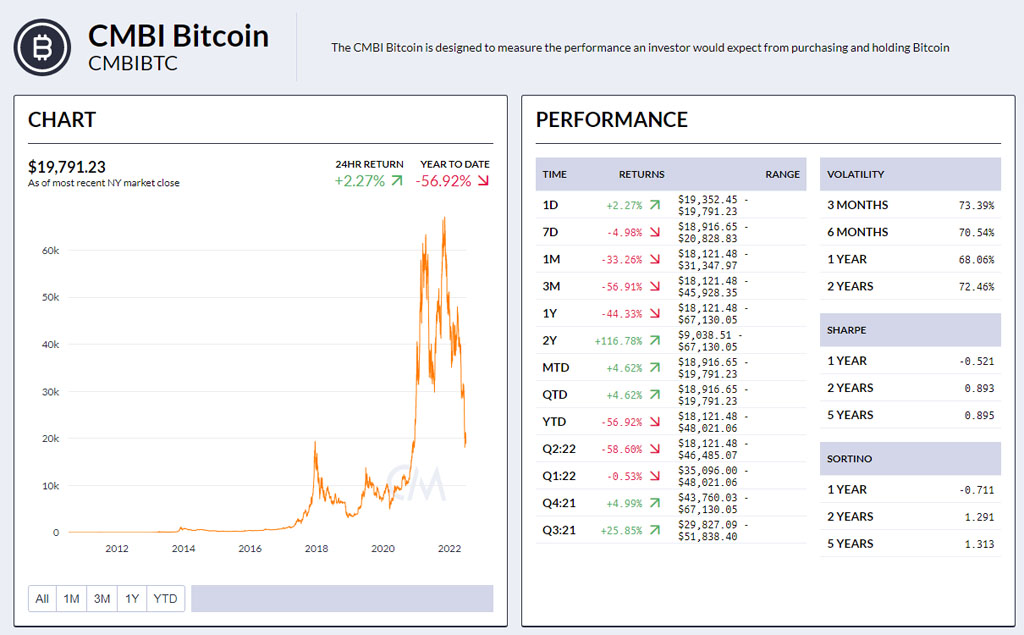The width and height of the screenshot is (1024, 635).
Task: Click the 70.54% 6 months volatility value
Action: click(x=976, y=233)
